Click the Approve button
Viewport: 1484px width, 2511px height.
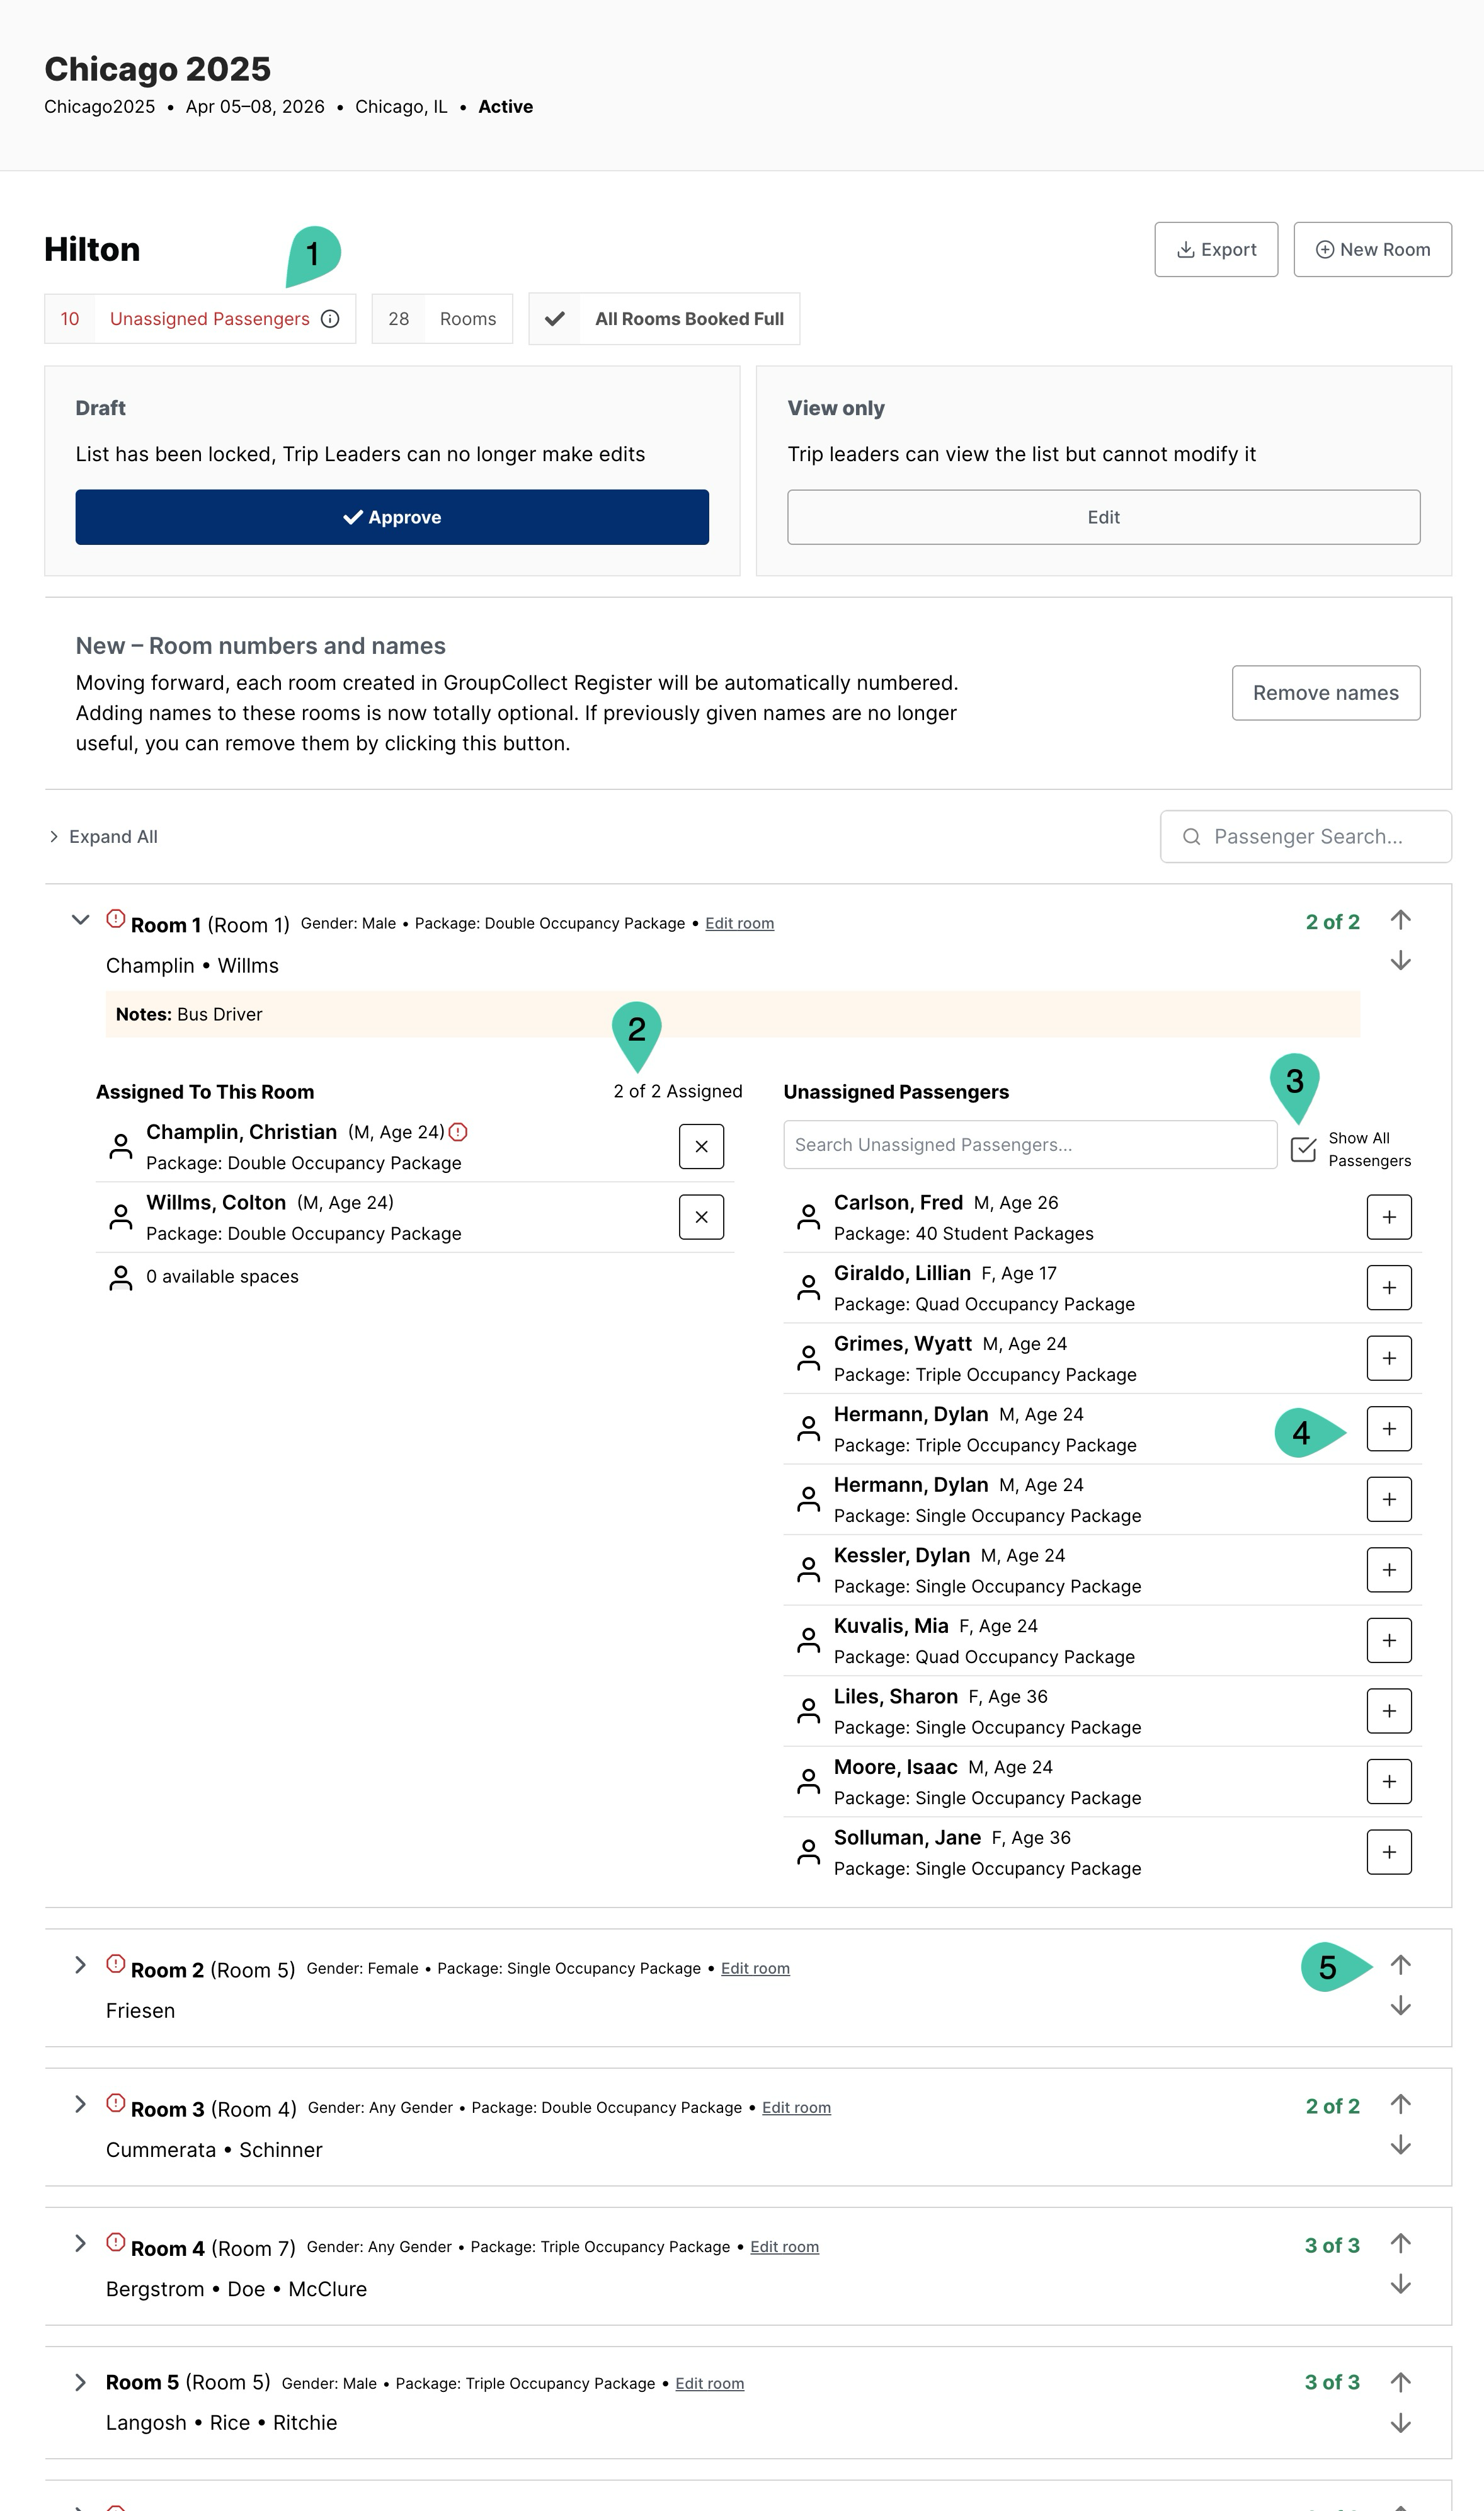coord(392,517)
